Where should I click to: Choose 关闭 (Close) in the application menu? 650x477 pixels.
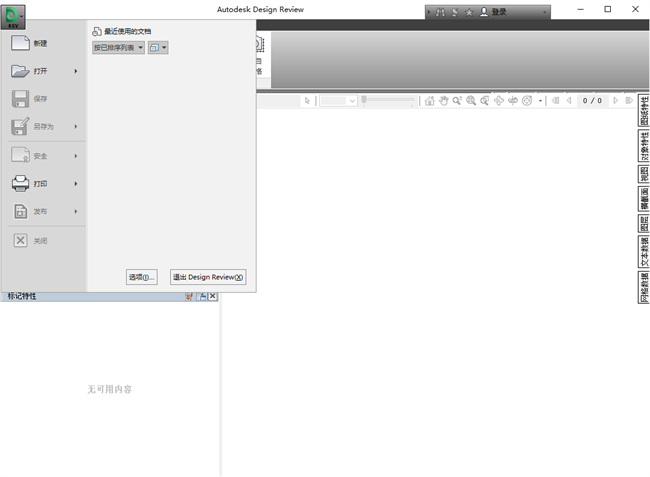44,240
